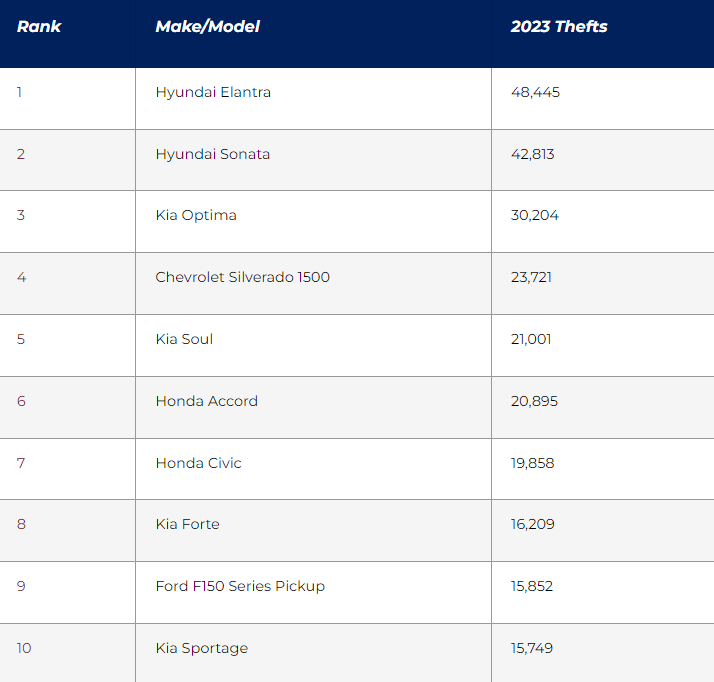The height and width of the screenshot is (682, 714).
Task: Click the 2023 Thefts column header
Action: click(559, 27)
